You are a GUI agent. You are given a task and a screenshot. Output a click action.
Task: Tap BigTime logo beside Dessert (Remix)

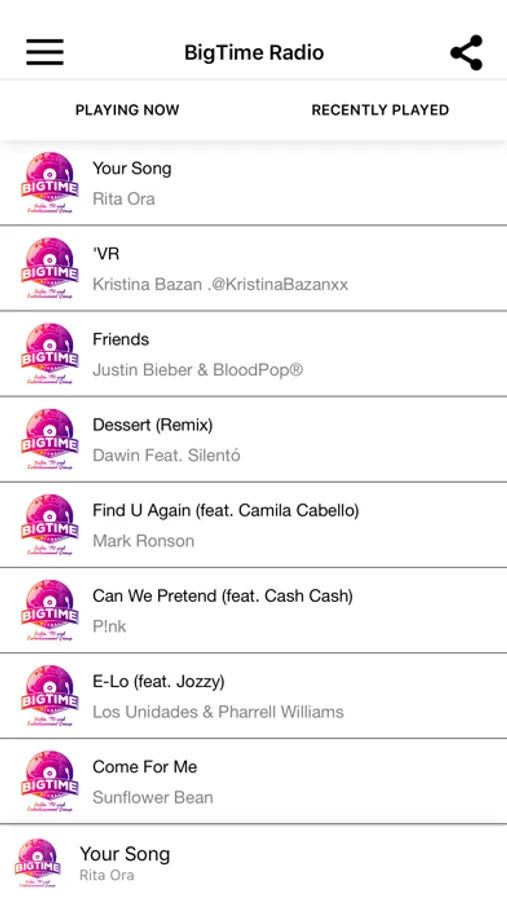click(x=49, y=440)
